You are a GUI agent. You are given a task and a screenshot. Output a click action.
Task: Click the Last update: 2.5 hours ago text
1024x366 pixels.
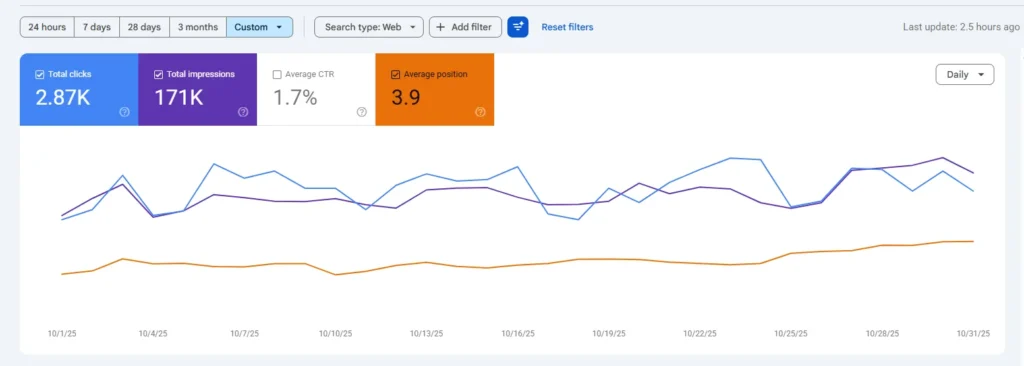pos(961,27)
